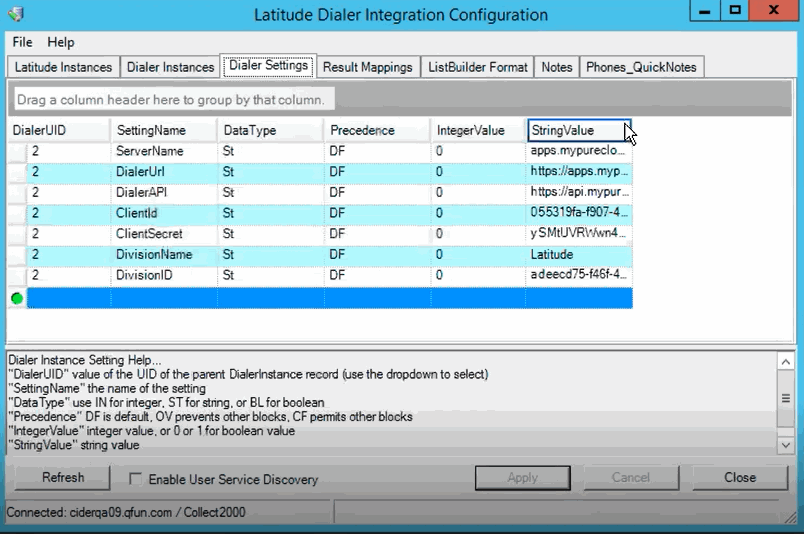Select the ClientId setting cell
Image resolution: width=804 pixels, height=534 pixels.
[x=164, y=213]
